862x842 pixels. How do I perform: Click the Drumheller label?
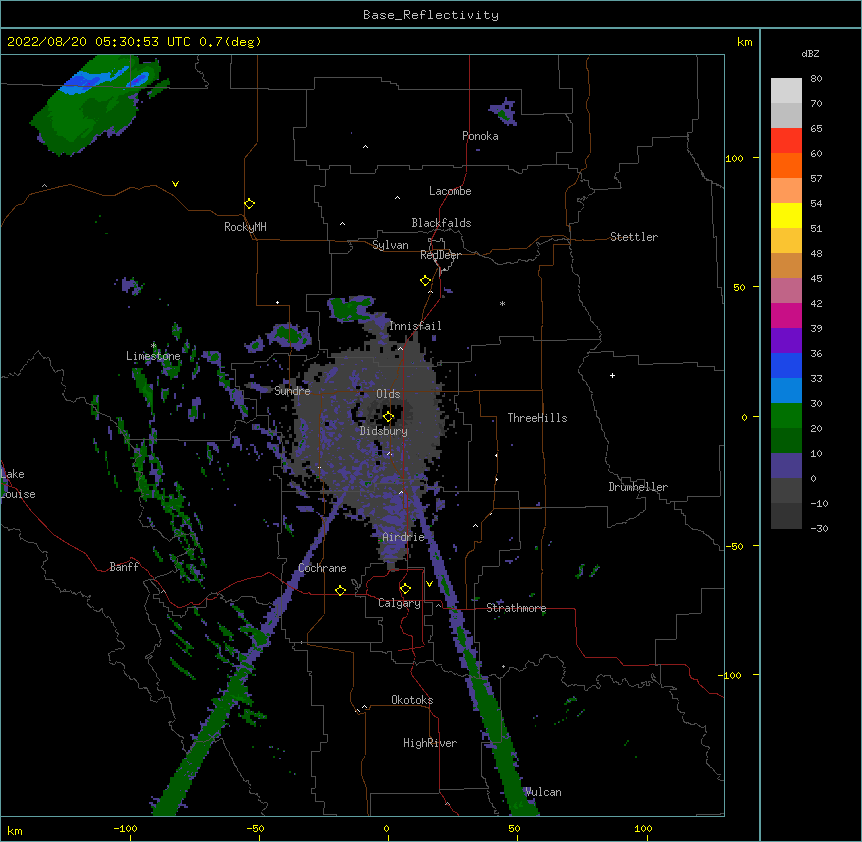(638, 487)
